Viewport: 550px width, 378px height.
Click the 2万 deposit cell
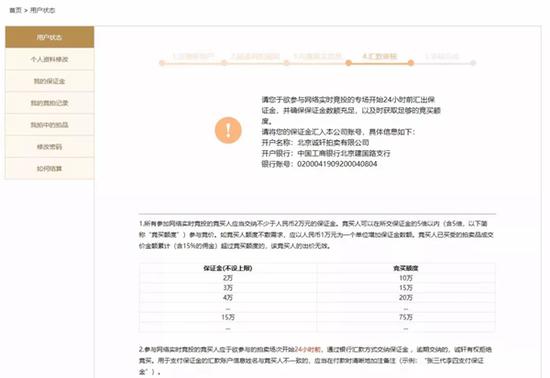click(228, 278)
